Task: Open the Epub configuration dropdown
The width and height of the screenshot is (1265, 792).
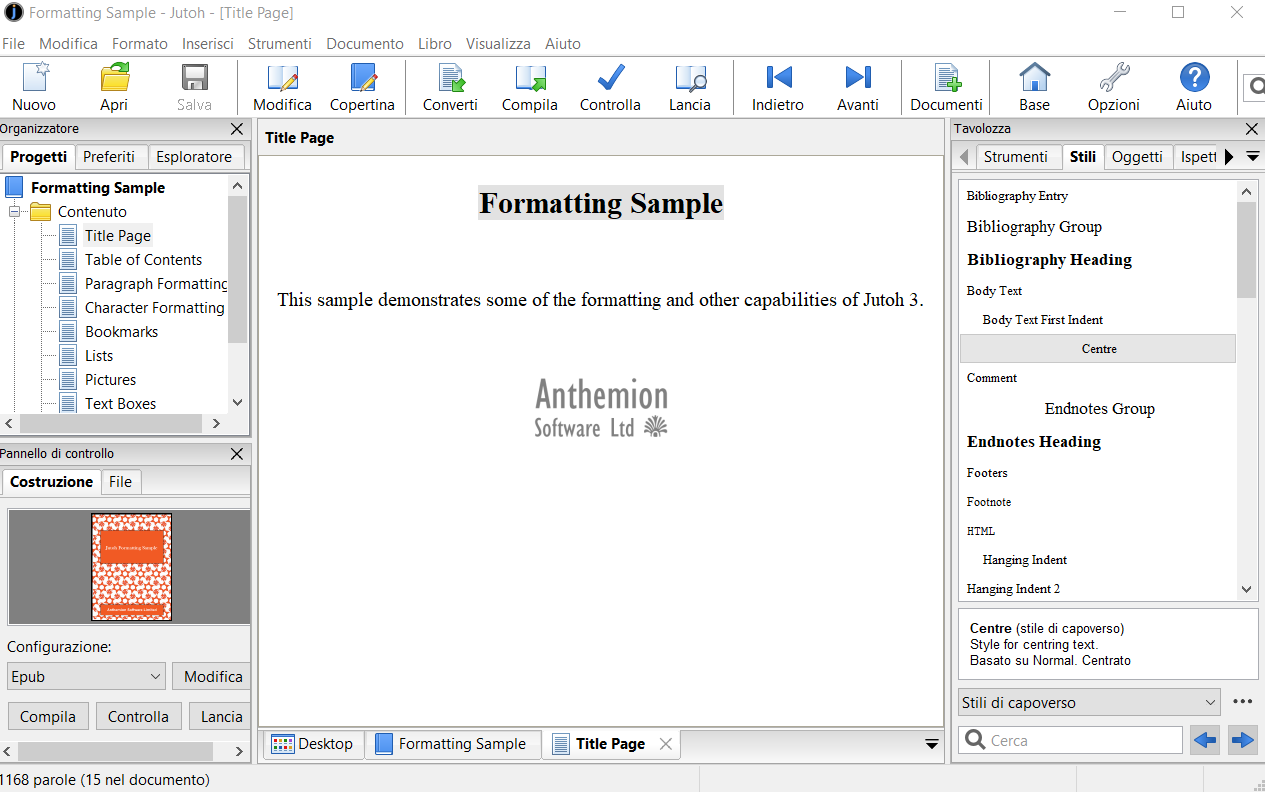Action: coord(86,677)
